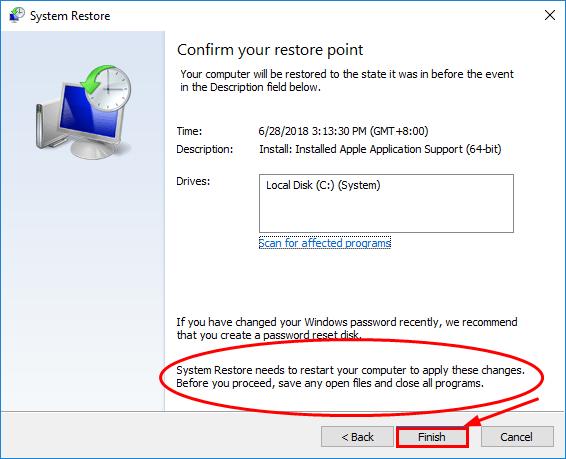The height and width of the screenshot is (459, 566).
Task: Click the password reset disk recommendation text
Action: coord(347,328)
